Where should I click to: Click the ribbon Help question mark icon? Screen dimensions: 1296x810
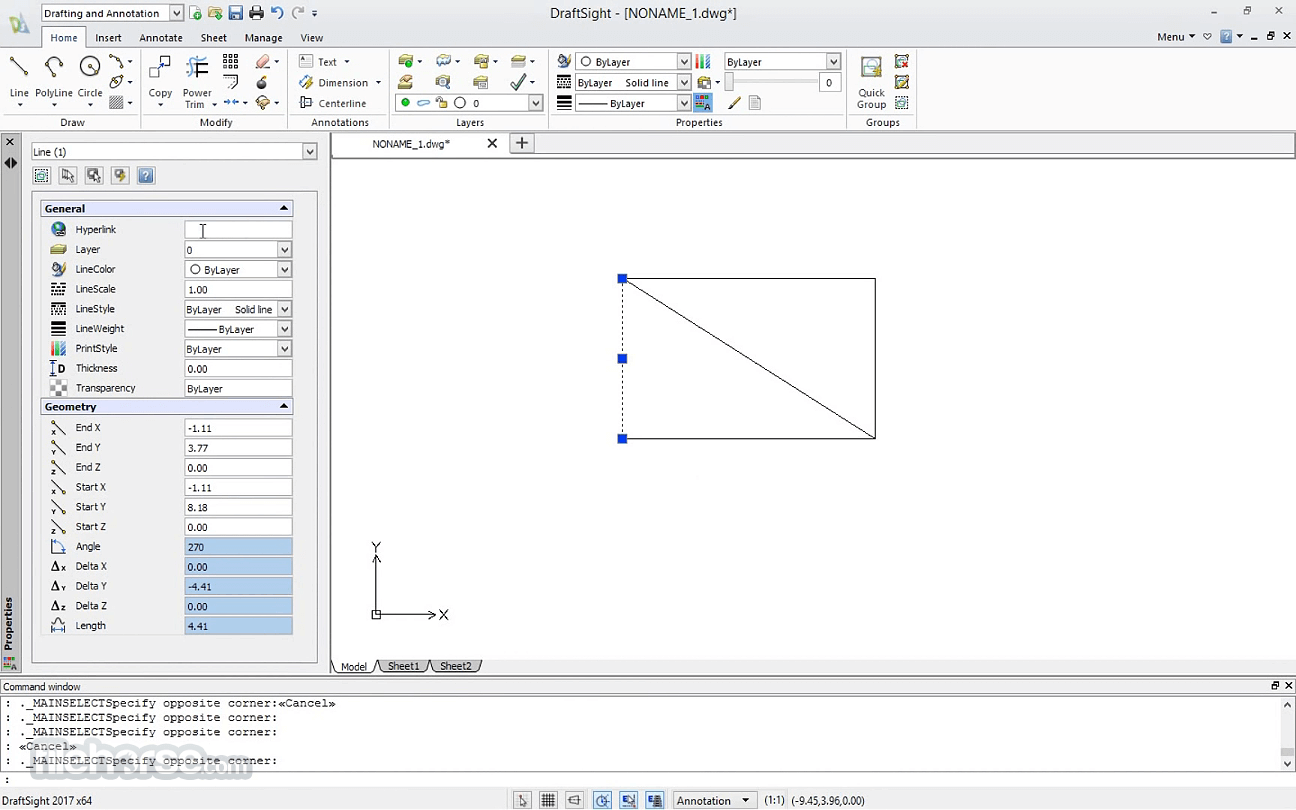(x=1226, y=37)
